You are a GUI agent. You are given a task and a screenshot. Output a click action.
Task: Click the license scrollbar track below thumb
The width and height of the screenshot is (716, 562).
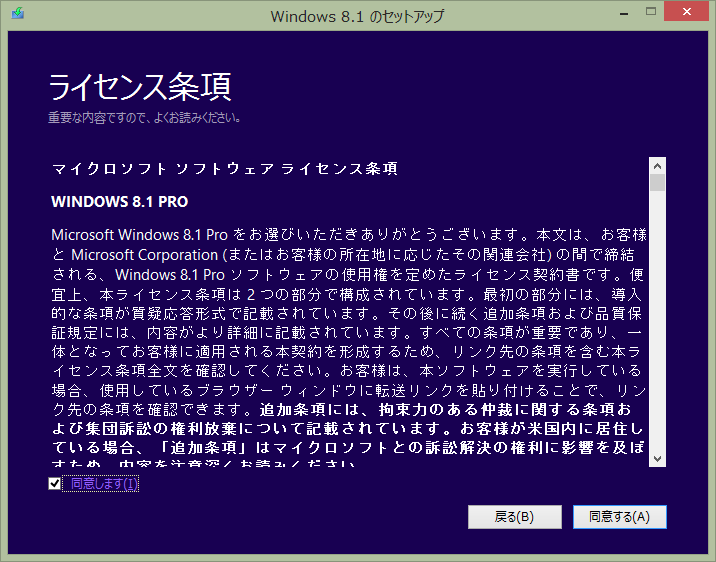(x=658, y=320)
